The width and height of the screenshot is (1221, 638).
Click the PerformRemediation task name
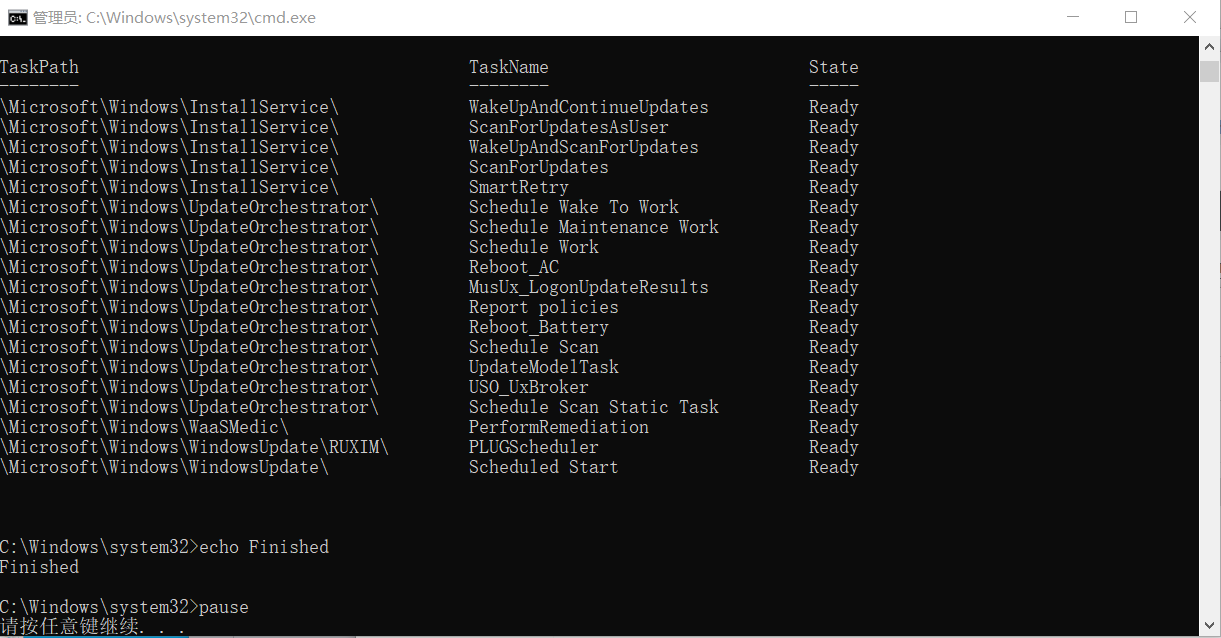point(558,427)
